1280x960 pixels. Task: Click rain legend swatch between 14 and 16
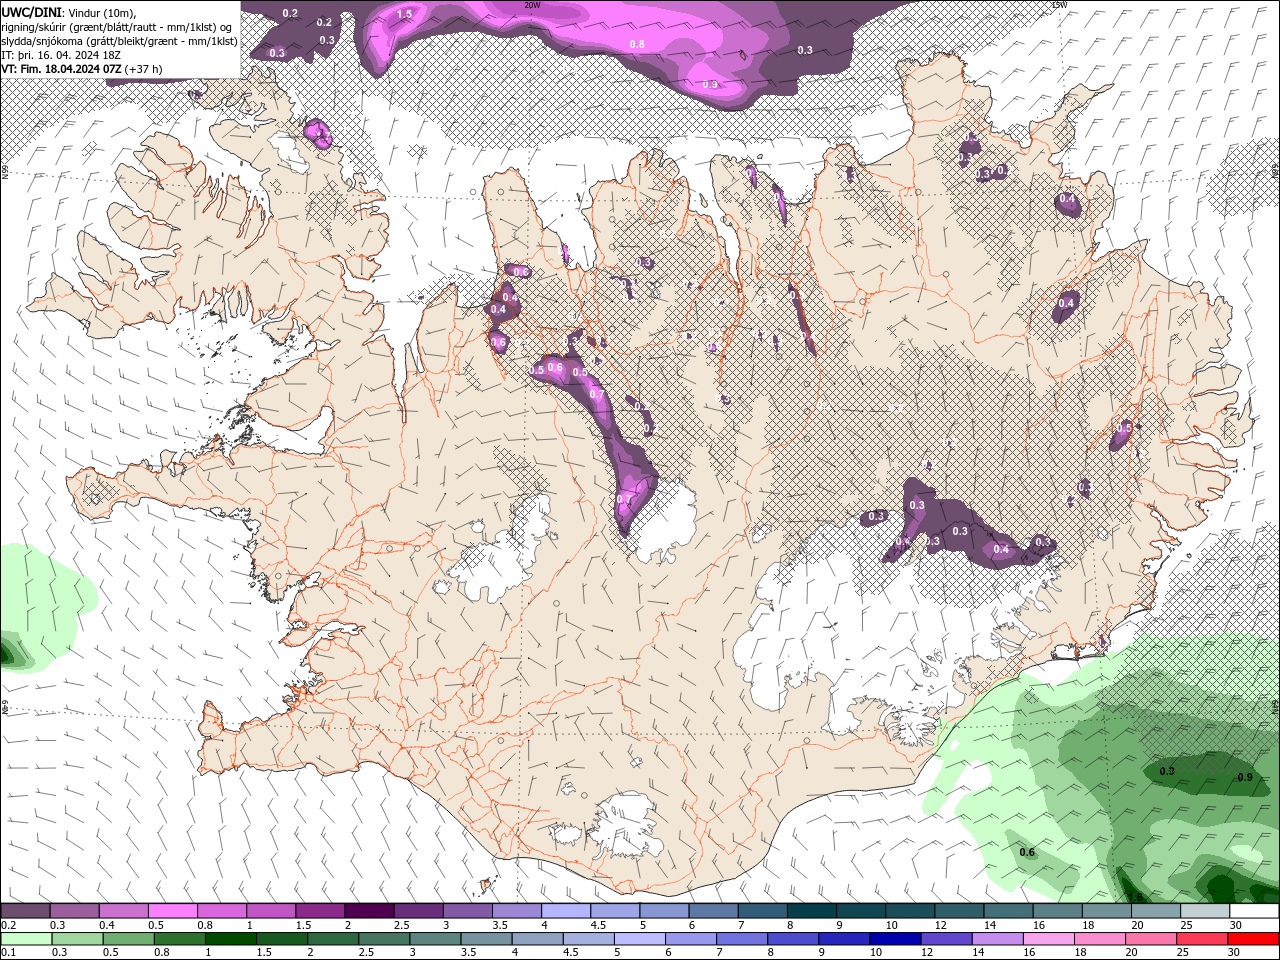click(996, 938)
